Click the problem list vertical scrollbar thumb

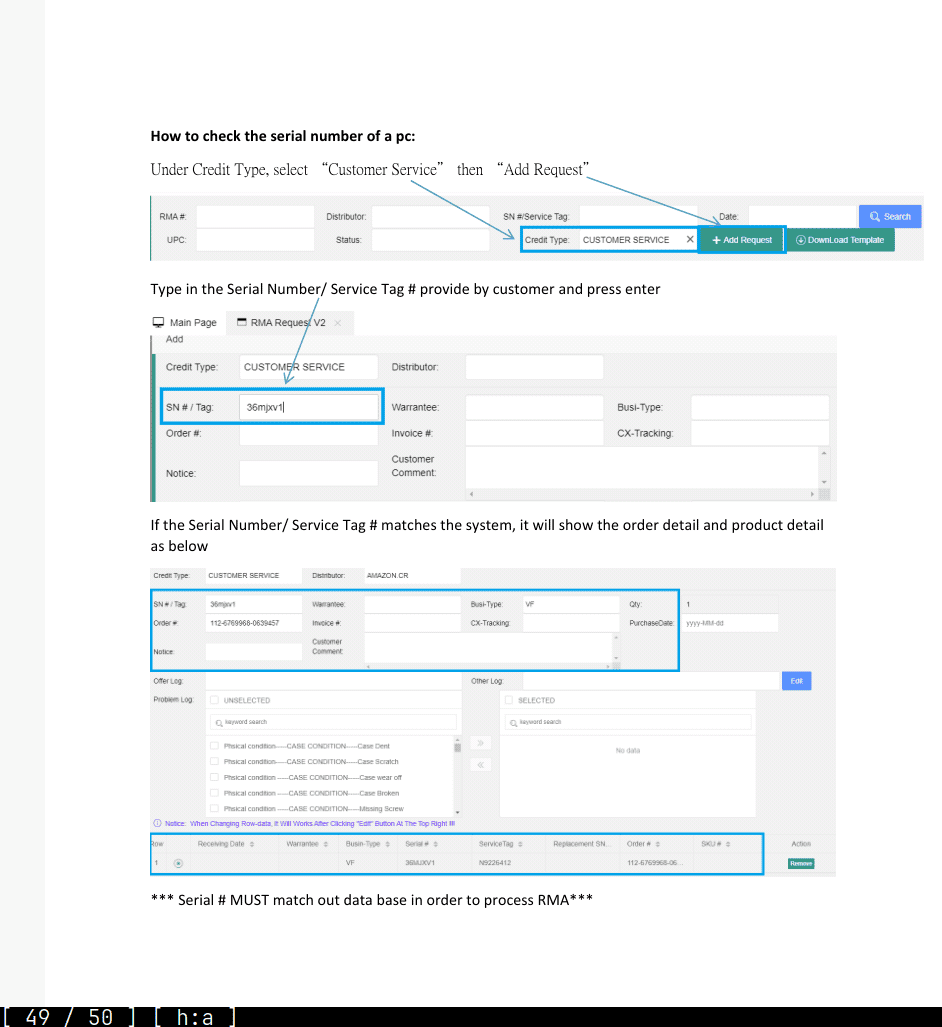click(457, 747)
